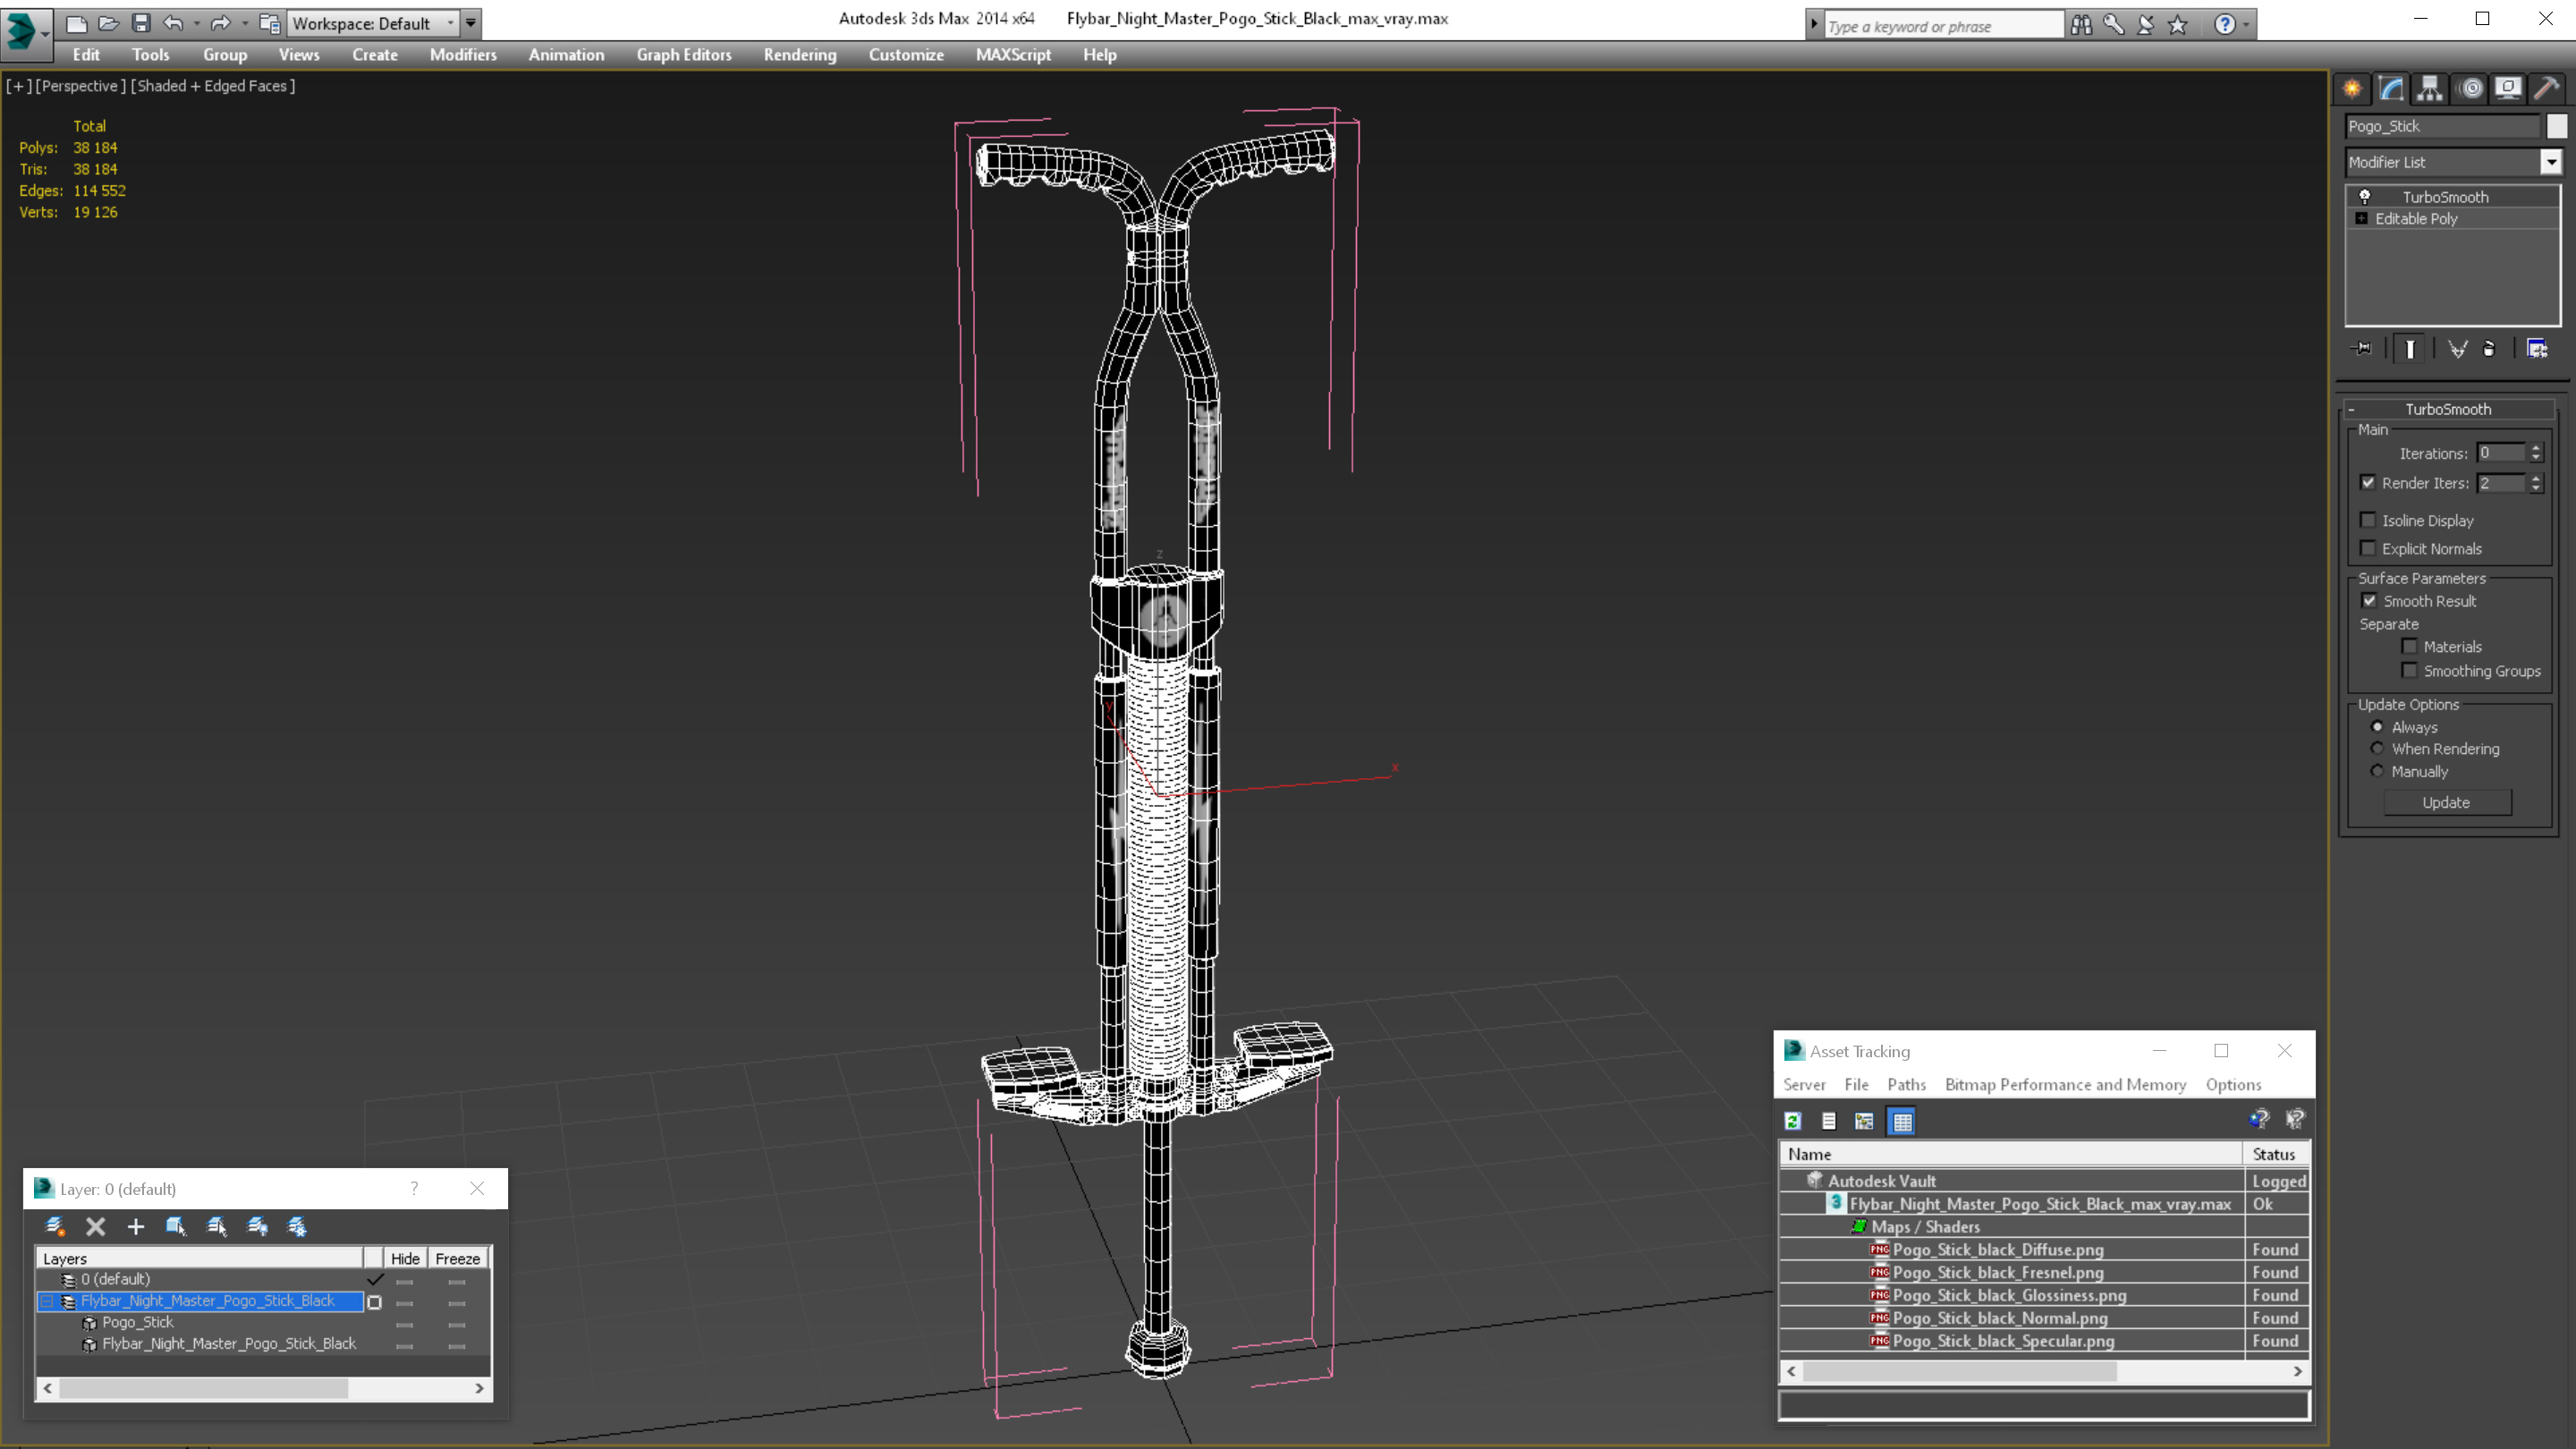
Task: Enable the Isoline Display checkbox
Action: coord(2368,520)
